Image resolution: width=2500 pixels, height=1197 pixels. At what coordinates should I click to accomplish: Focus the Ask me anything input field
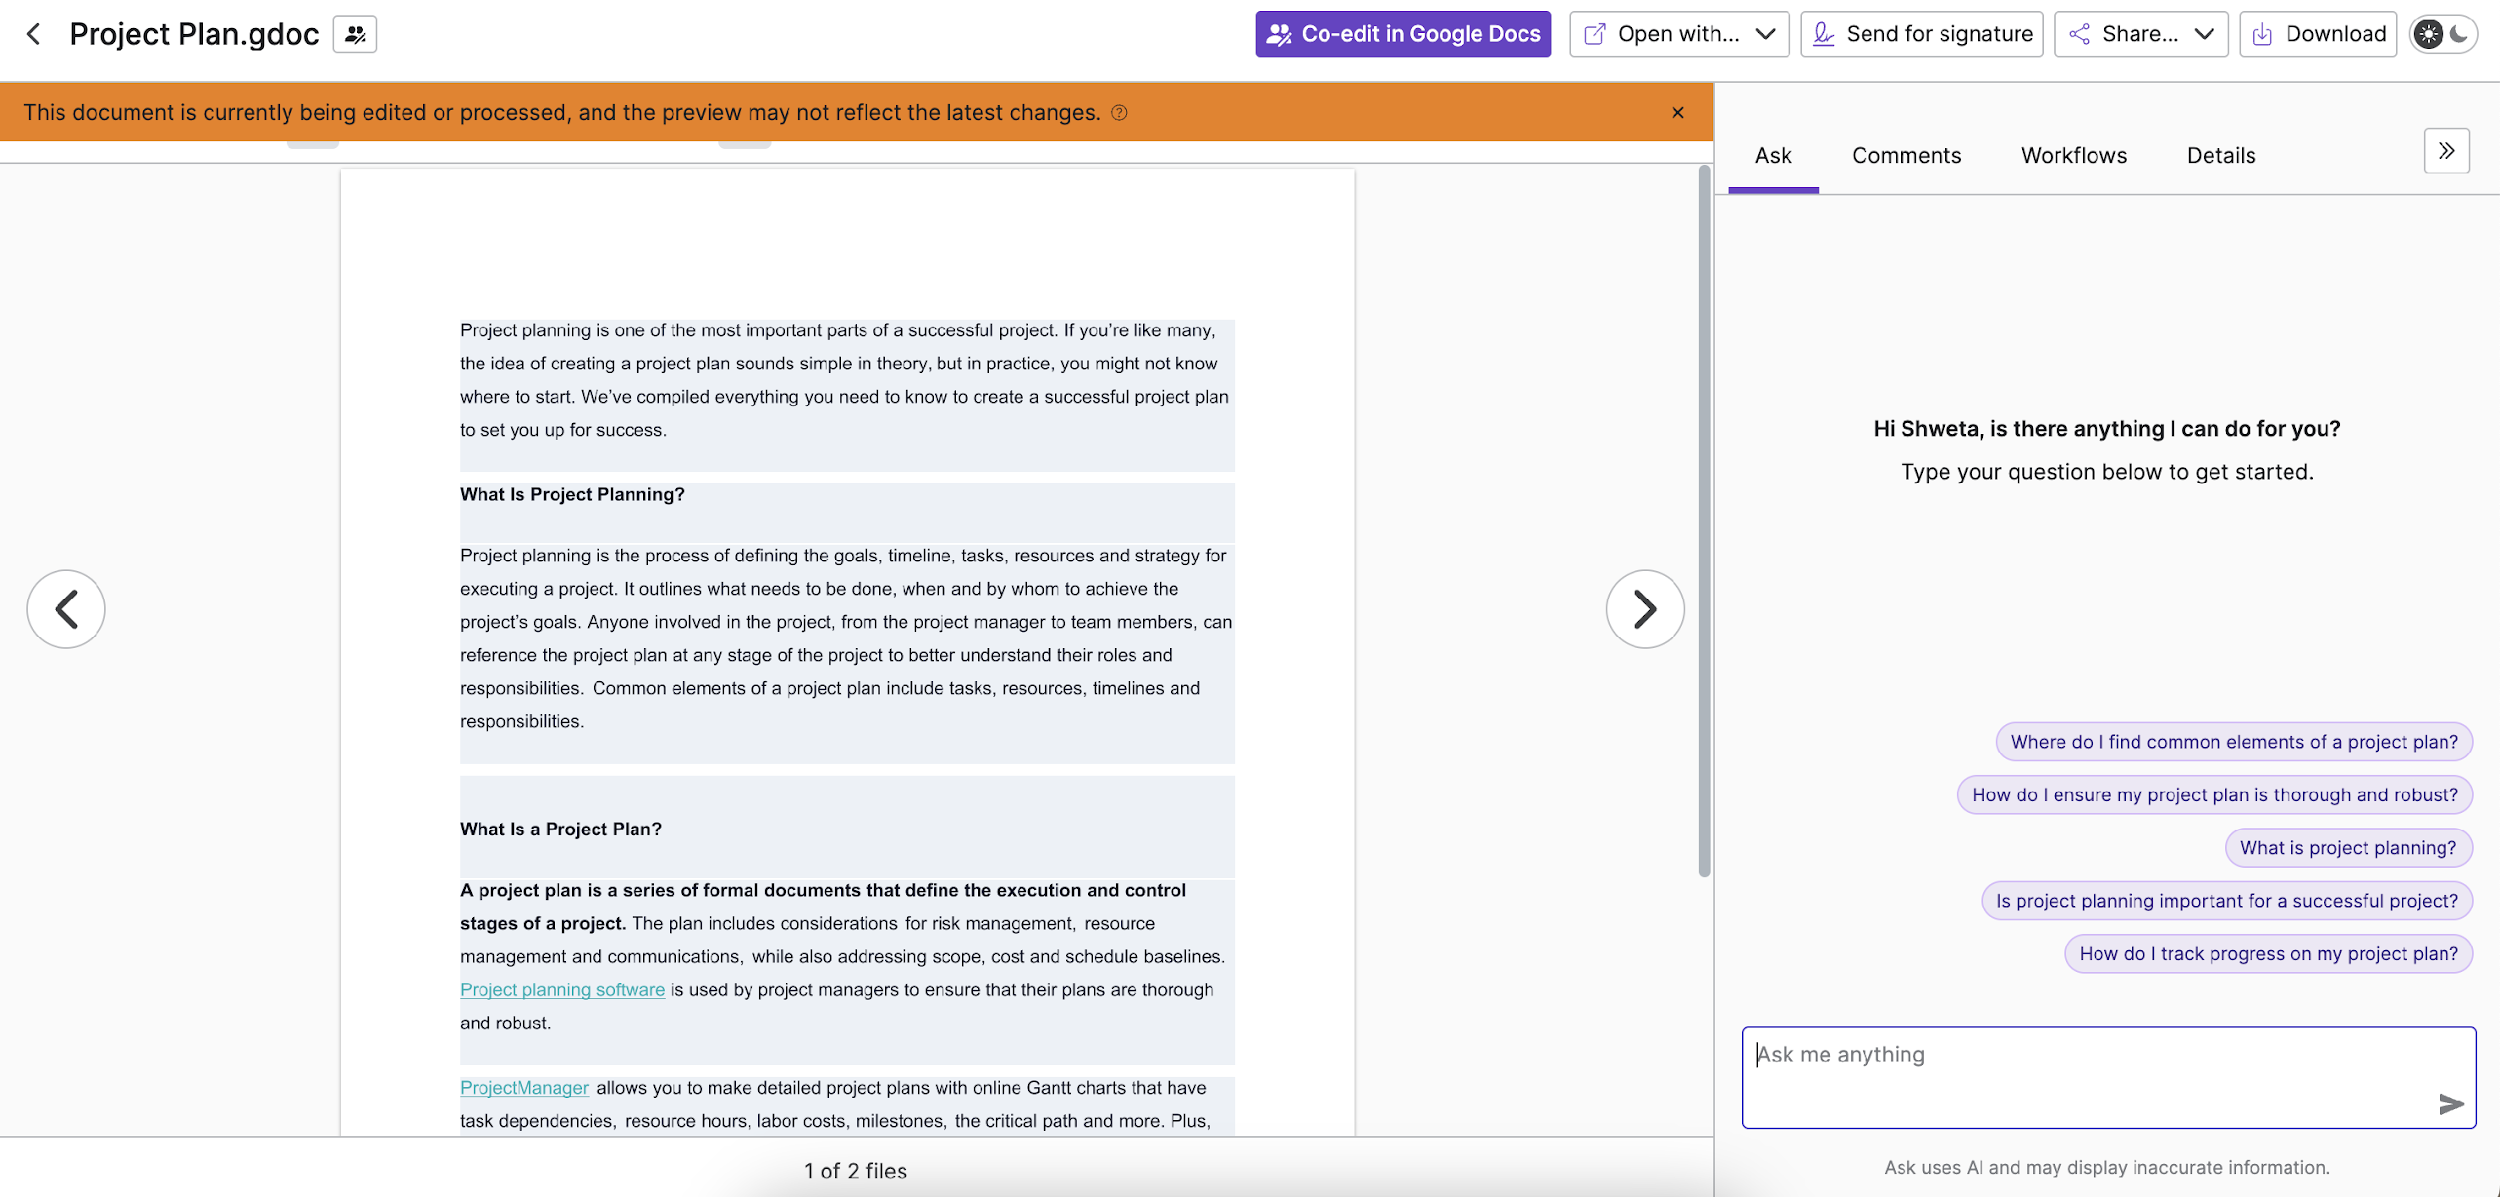[2108, 1077]
